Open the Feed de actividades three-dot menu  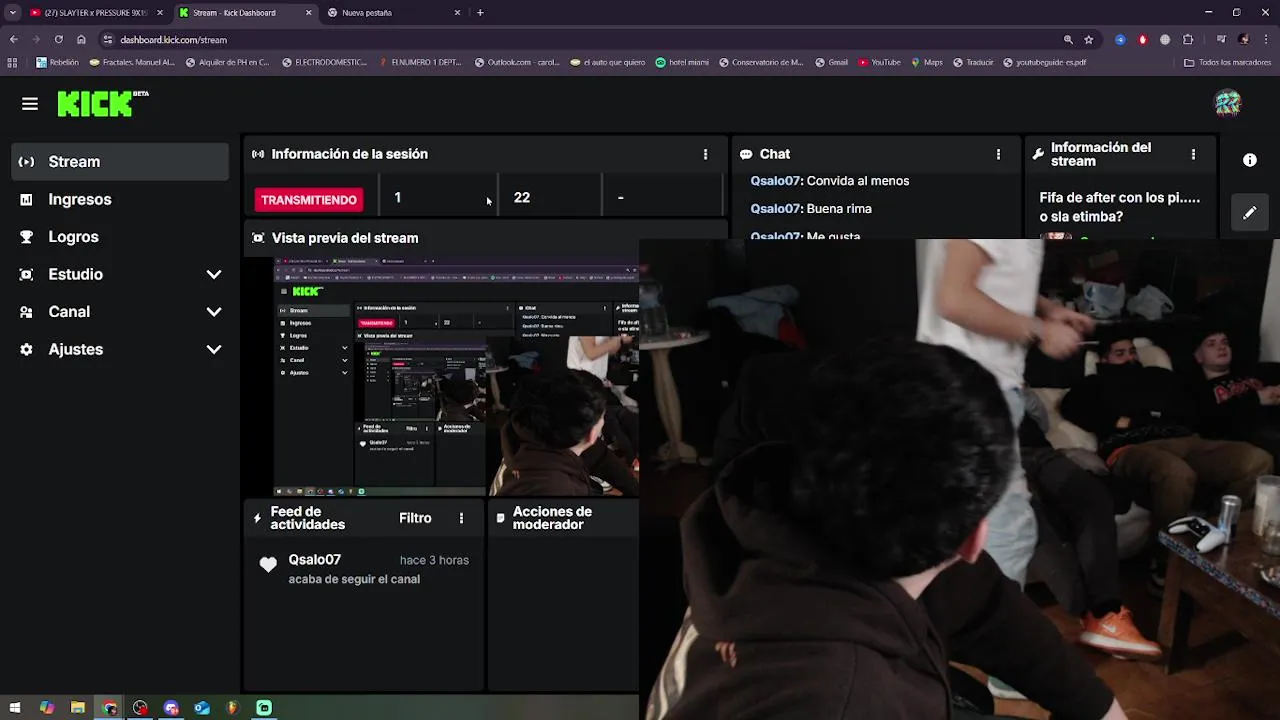(461, 518)
